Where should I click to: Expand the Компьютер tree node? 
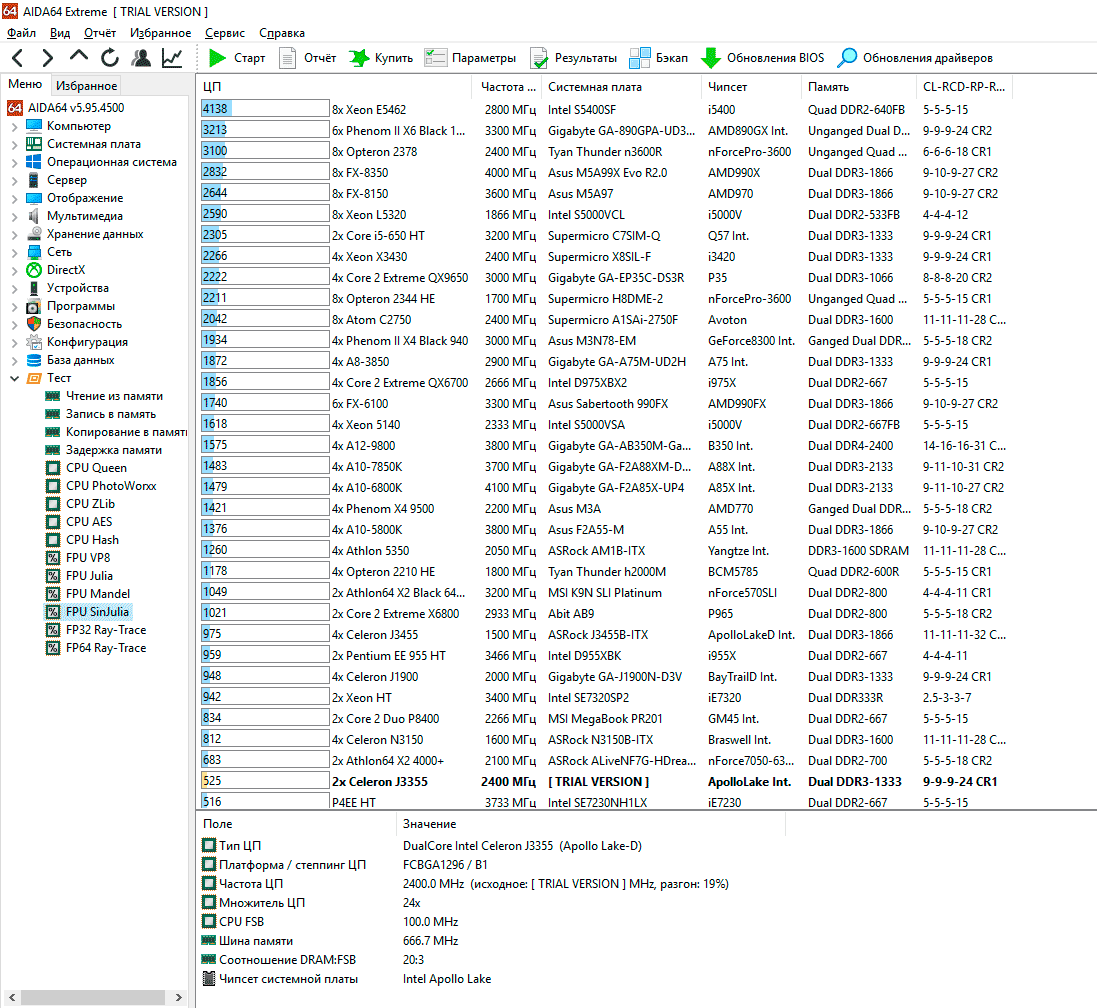click(14, 126)
